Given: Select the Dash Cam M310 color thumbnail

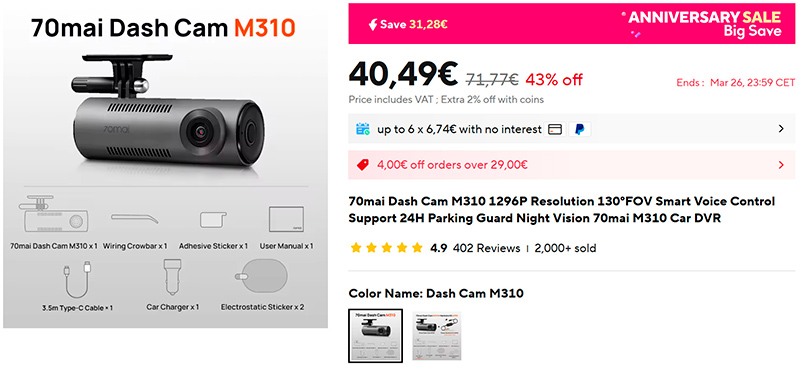Looking at the screenshot, I should coord(376,335).
